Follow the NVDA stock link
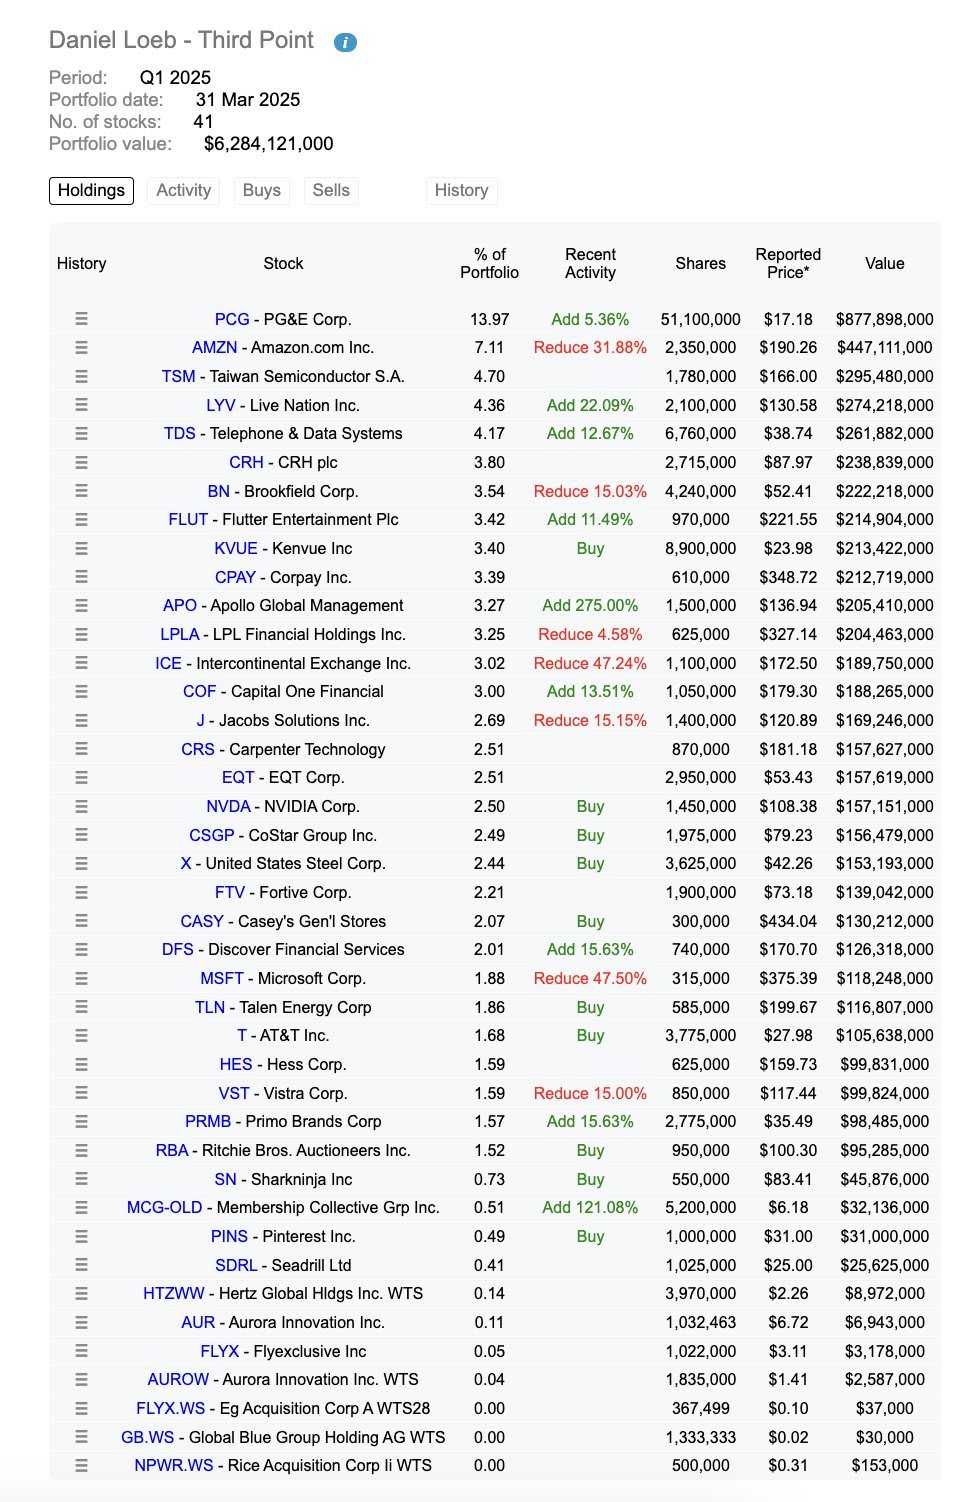 pyautogui.click(x=228, y=806)
